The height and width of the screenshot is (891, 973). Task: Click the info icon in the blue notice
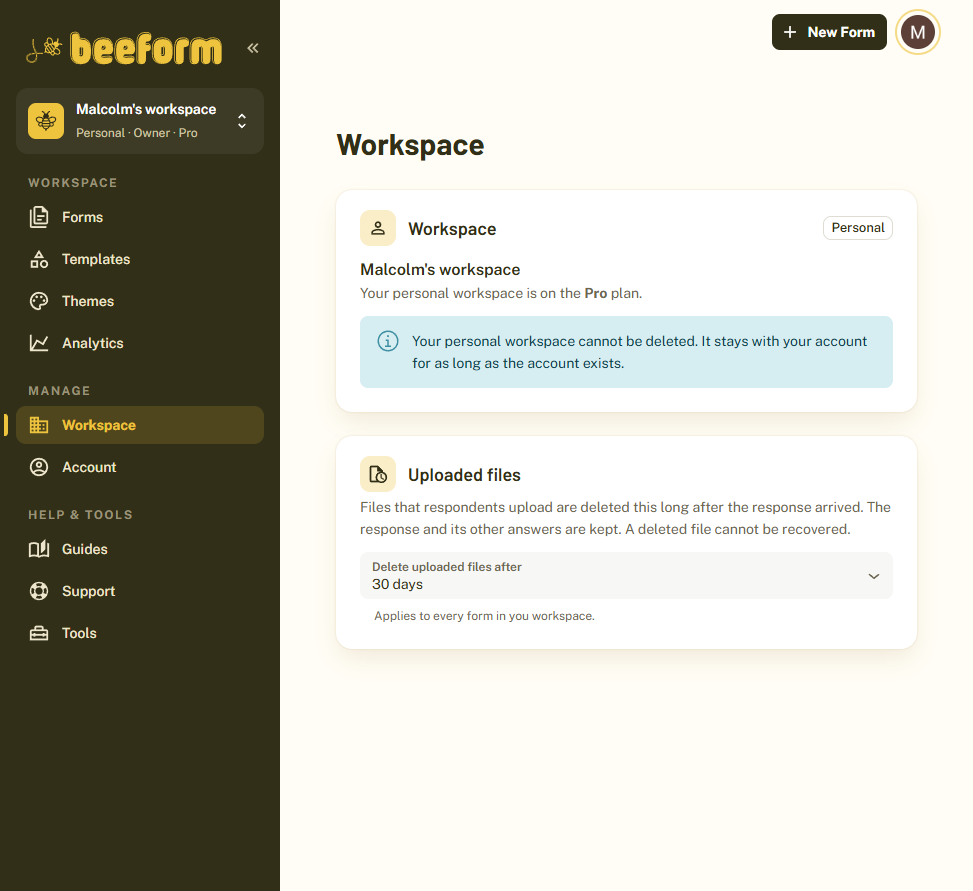point(388,341)
